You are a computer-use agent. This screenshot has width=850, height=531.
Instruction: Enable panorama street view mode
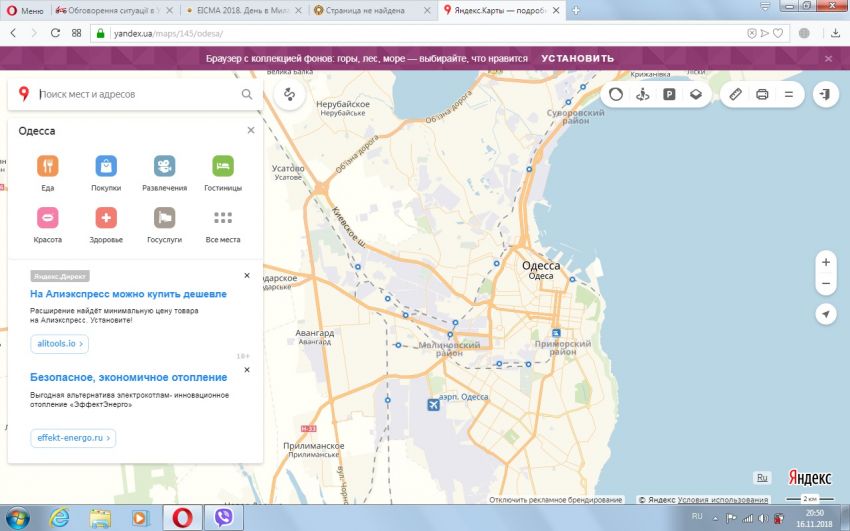point(642,94)
